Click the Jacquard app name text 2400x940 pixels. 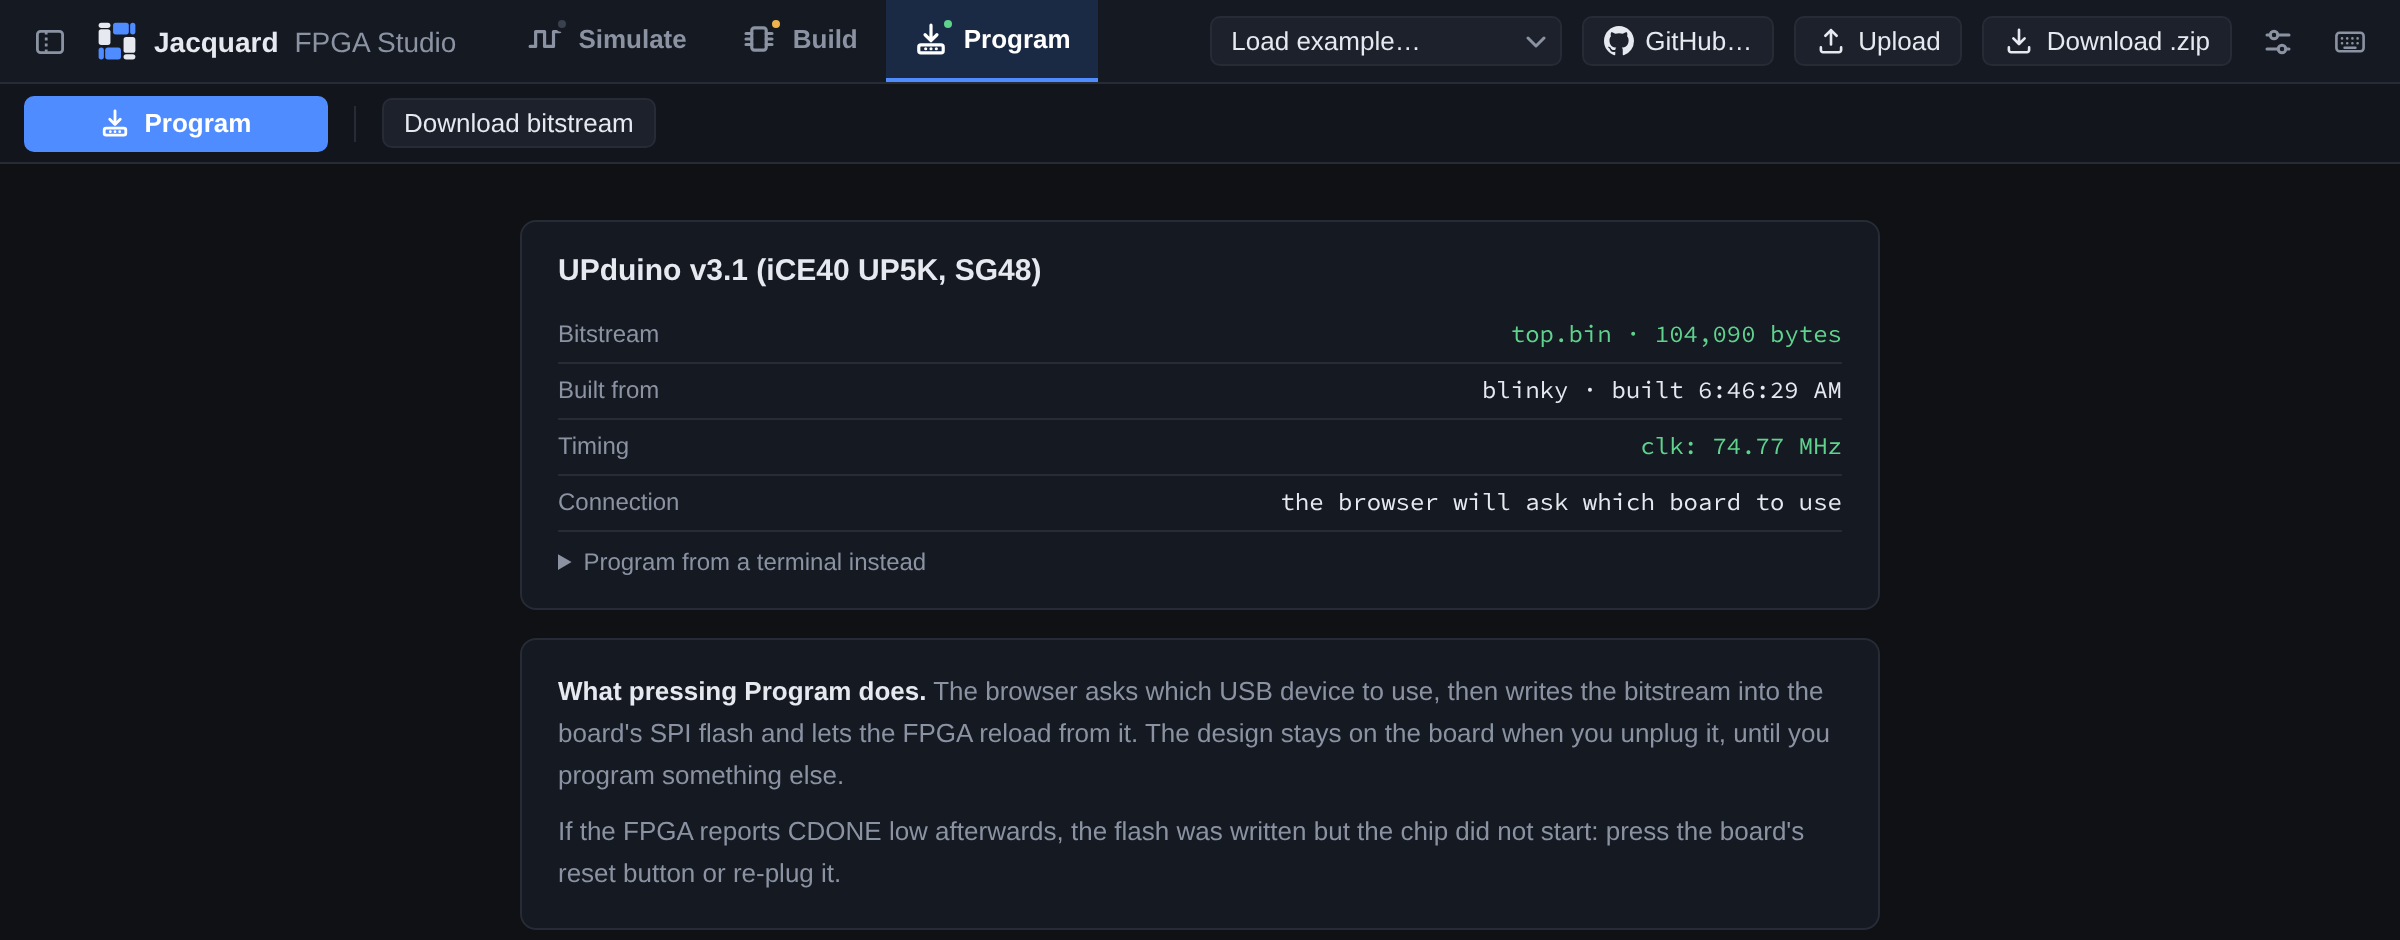216,42
